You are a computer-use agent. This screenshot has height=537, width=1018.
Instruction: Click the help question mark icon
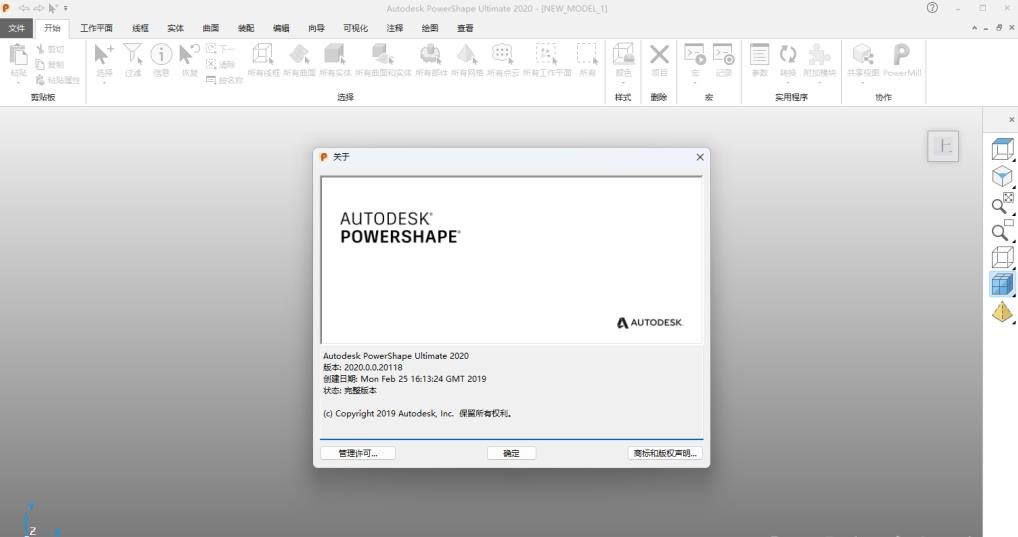[932, 8]
